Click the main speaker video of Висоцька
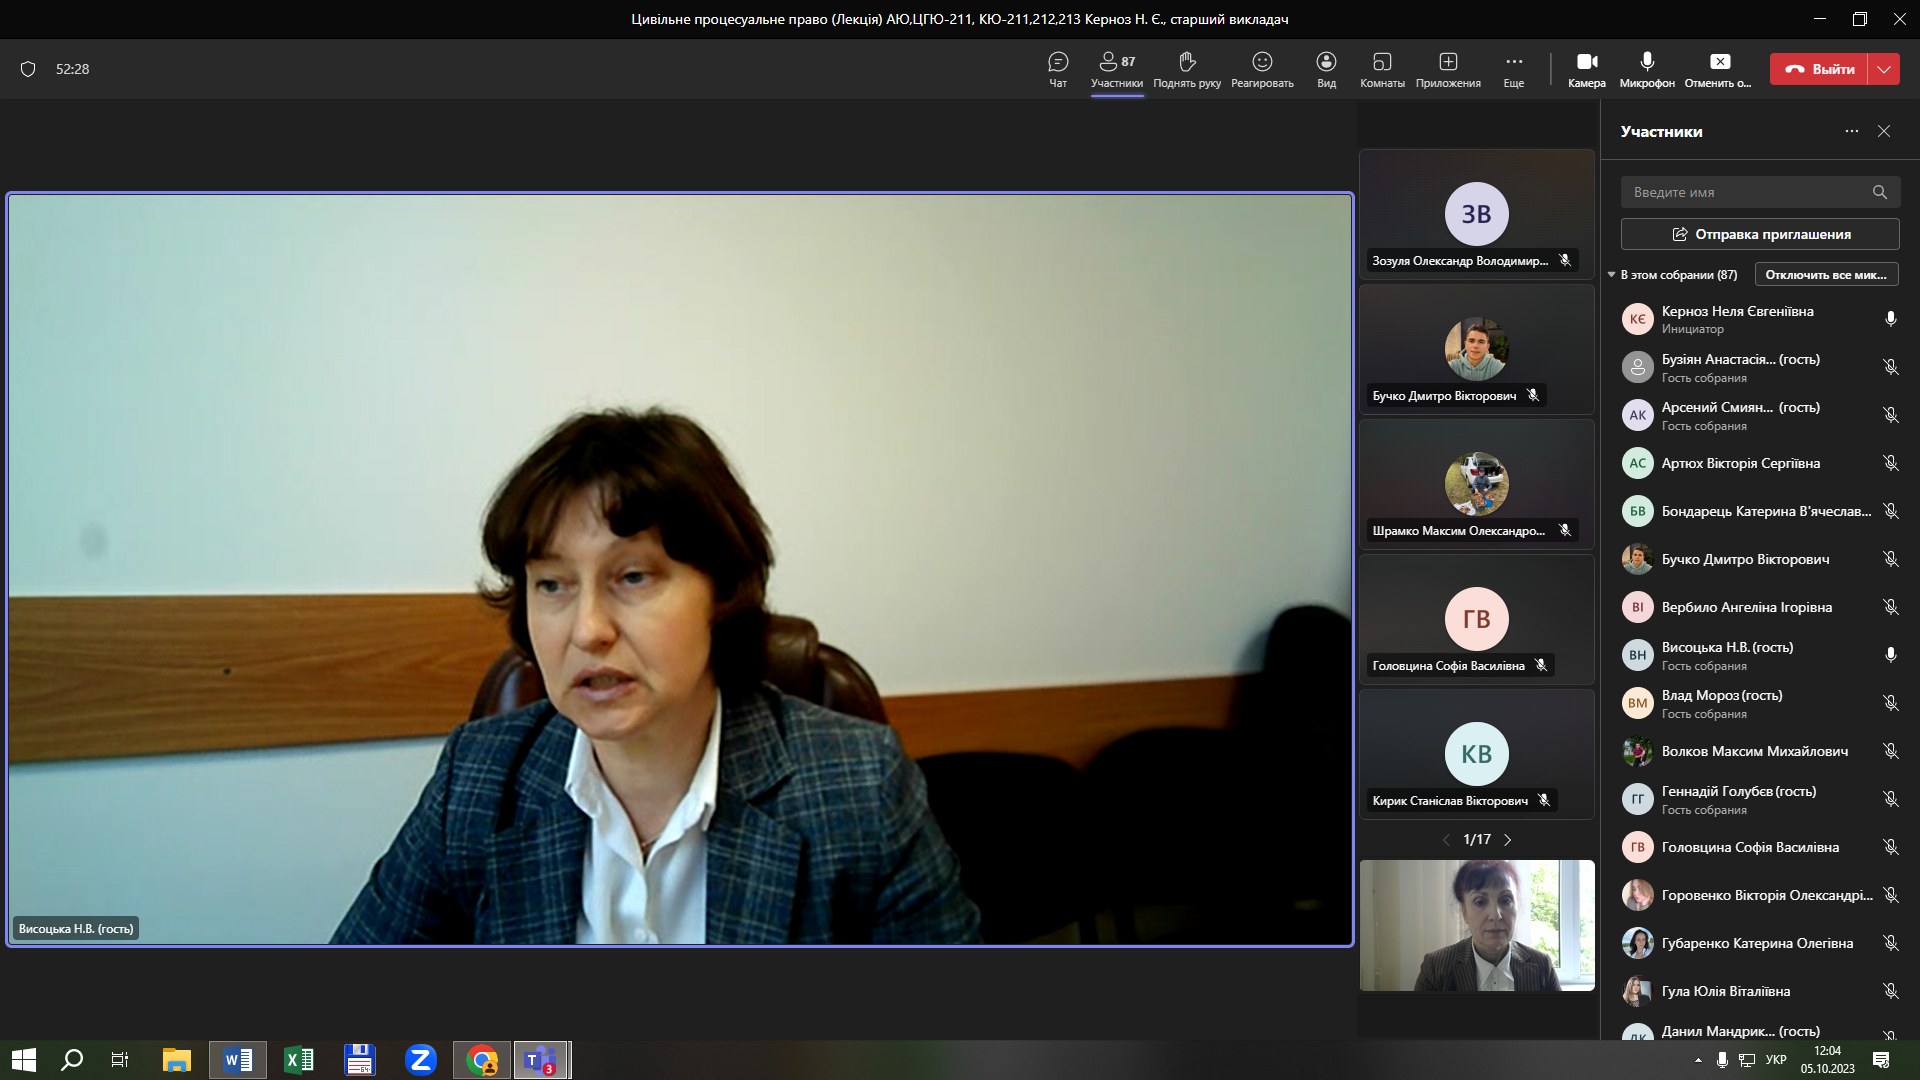Screen dimensions: 1920x1080 pyautogui.click(x=680, y=569)
